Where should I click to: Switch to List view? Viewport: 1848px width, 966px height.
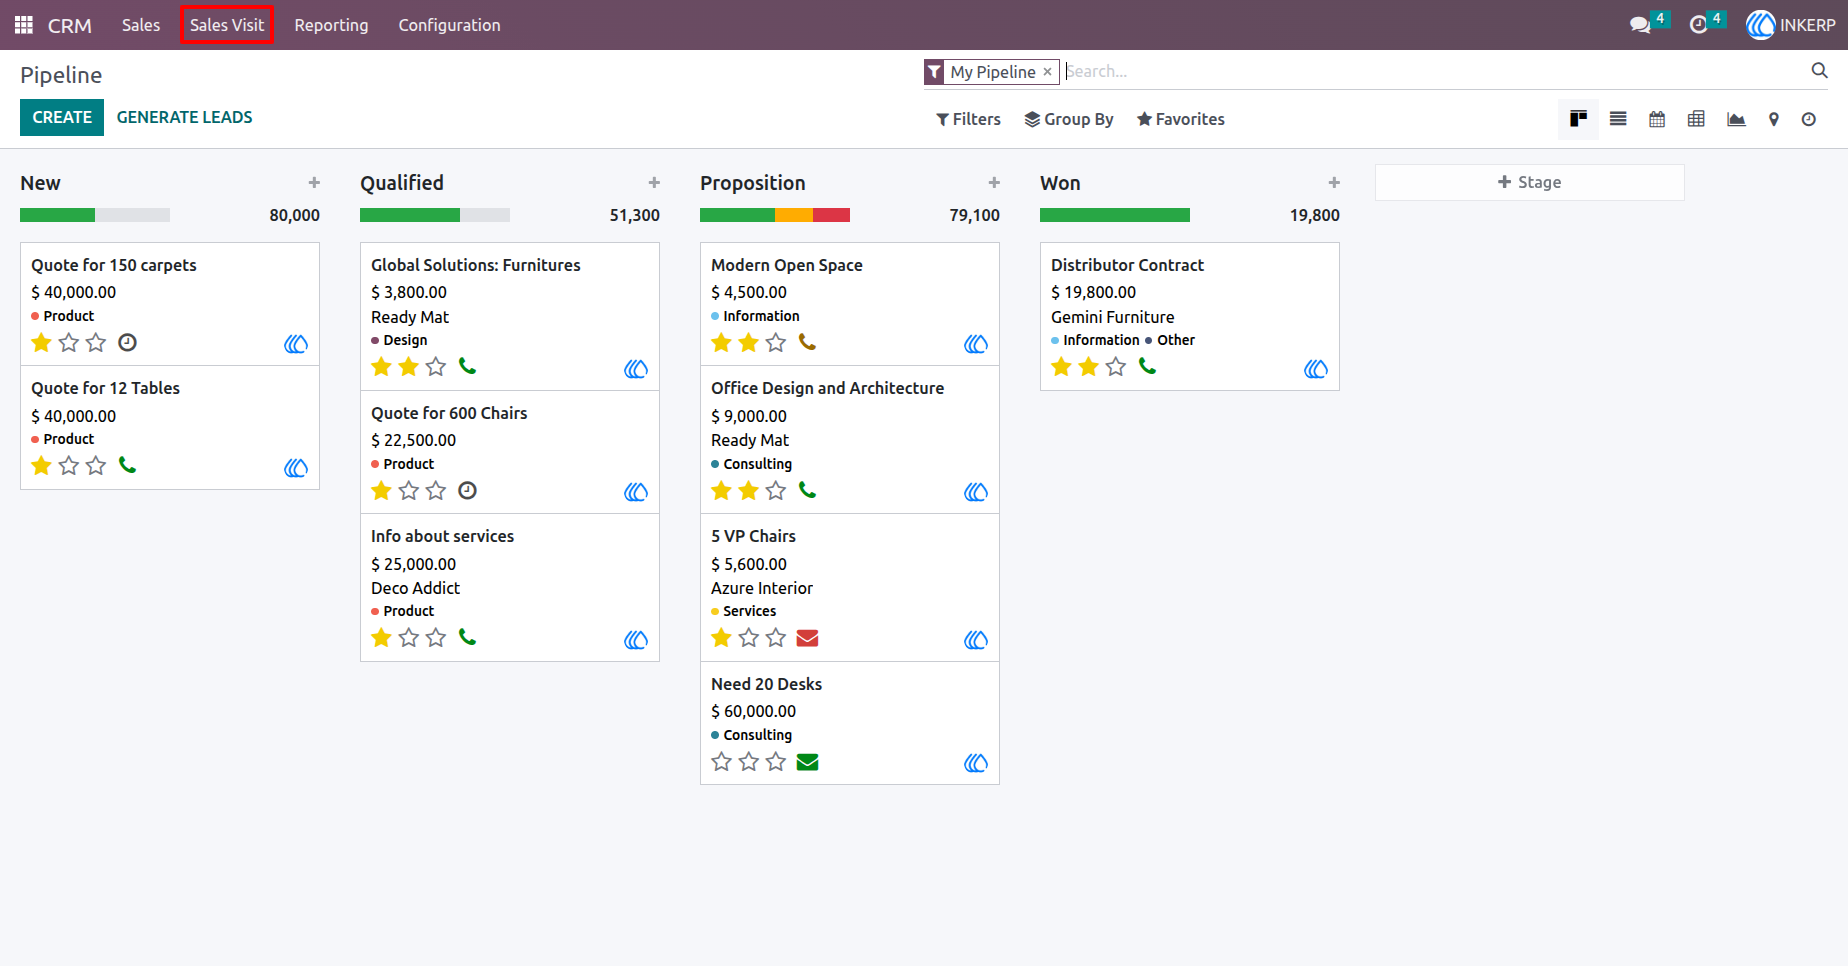pos(1618,119)
